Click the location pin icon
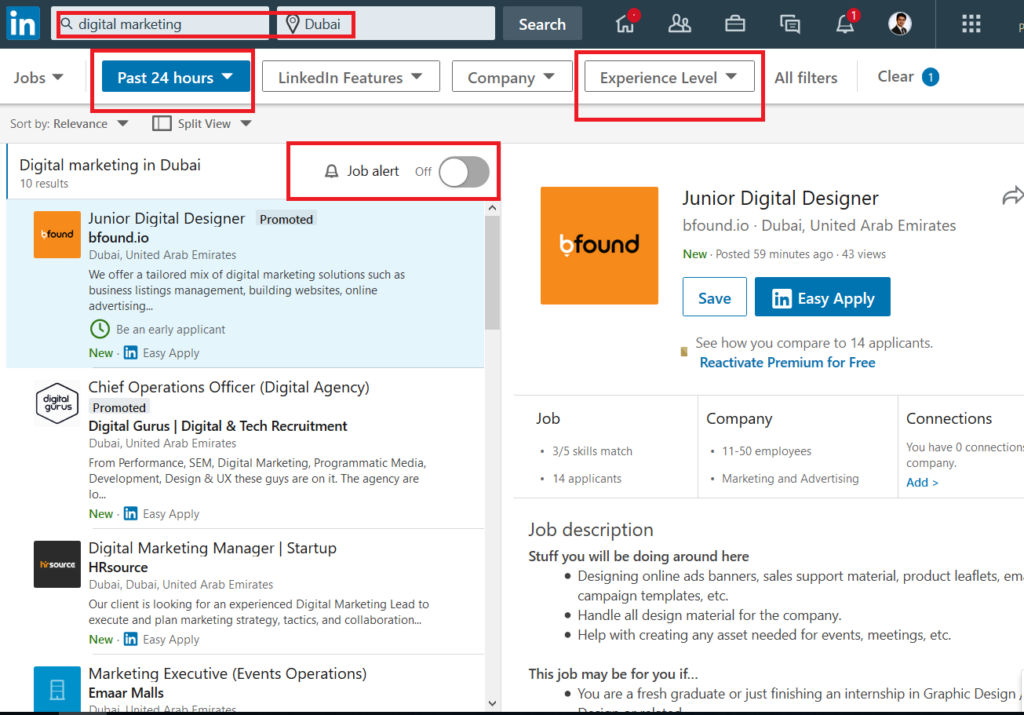This screenshot has width=1024, height=715. click(x=293, y=24)
